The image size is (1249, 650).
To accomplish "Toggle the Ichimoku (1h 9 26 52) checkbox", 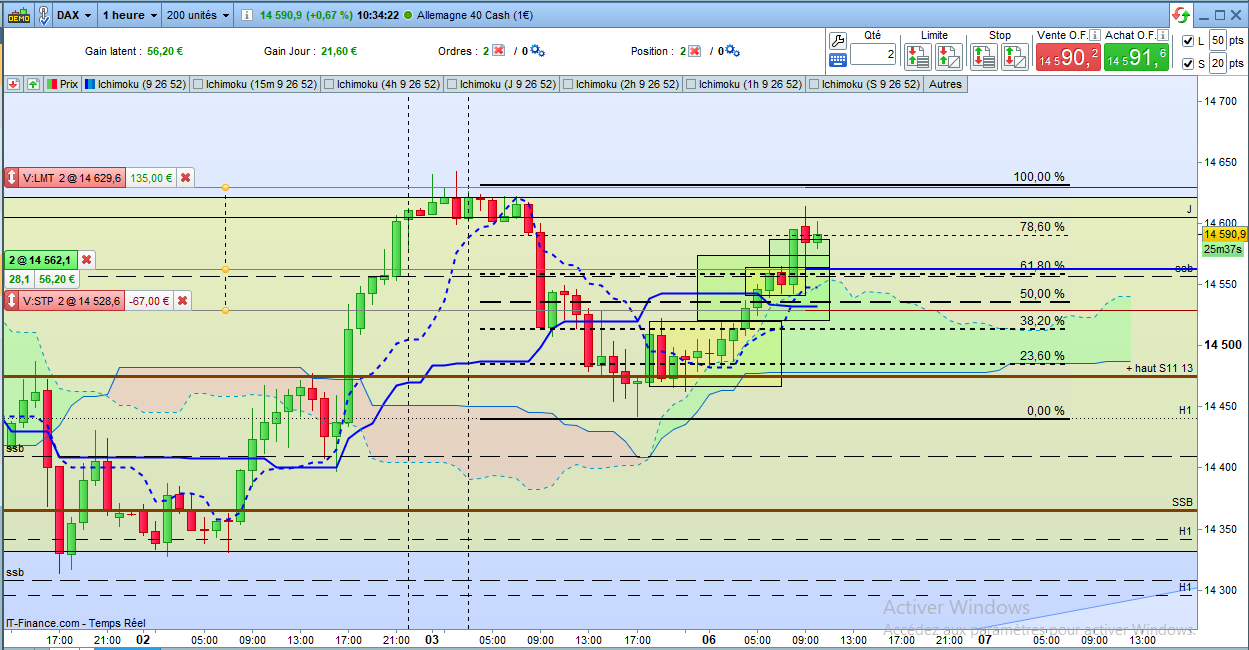I will click(x=690, y=84).
